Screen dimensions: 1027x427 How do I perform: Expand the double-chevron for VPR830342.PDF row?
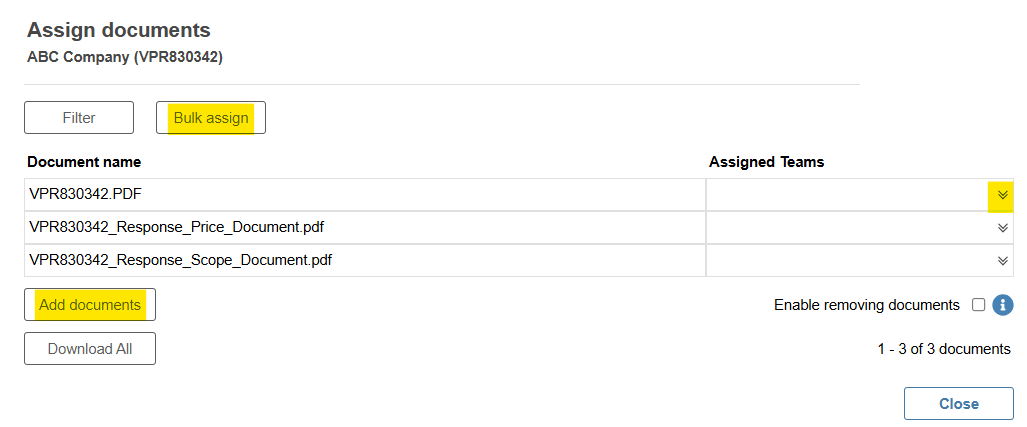[1002, 195]
